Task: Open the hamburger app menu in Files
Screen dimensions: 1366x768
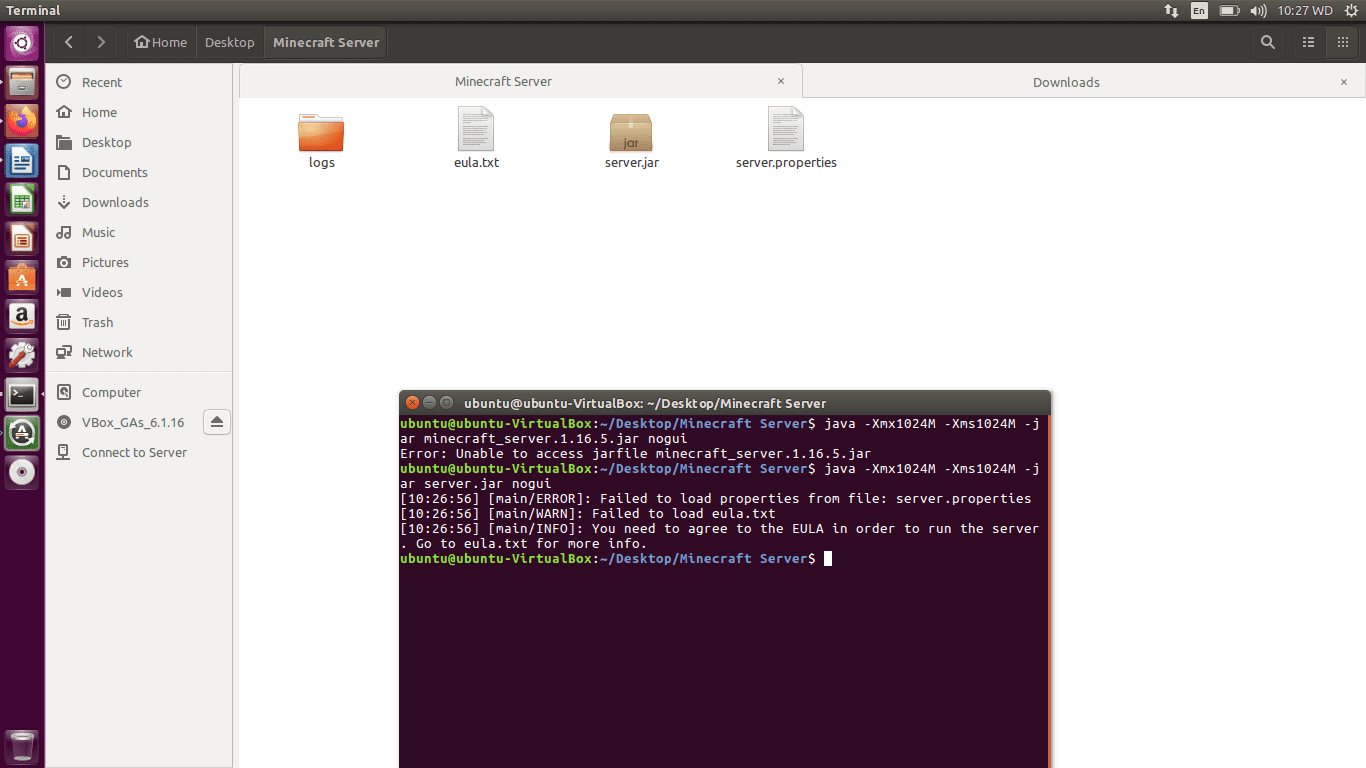Action: coord(1343,42)
